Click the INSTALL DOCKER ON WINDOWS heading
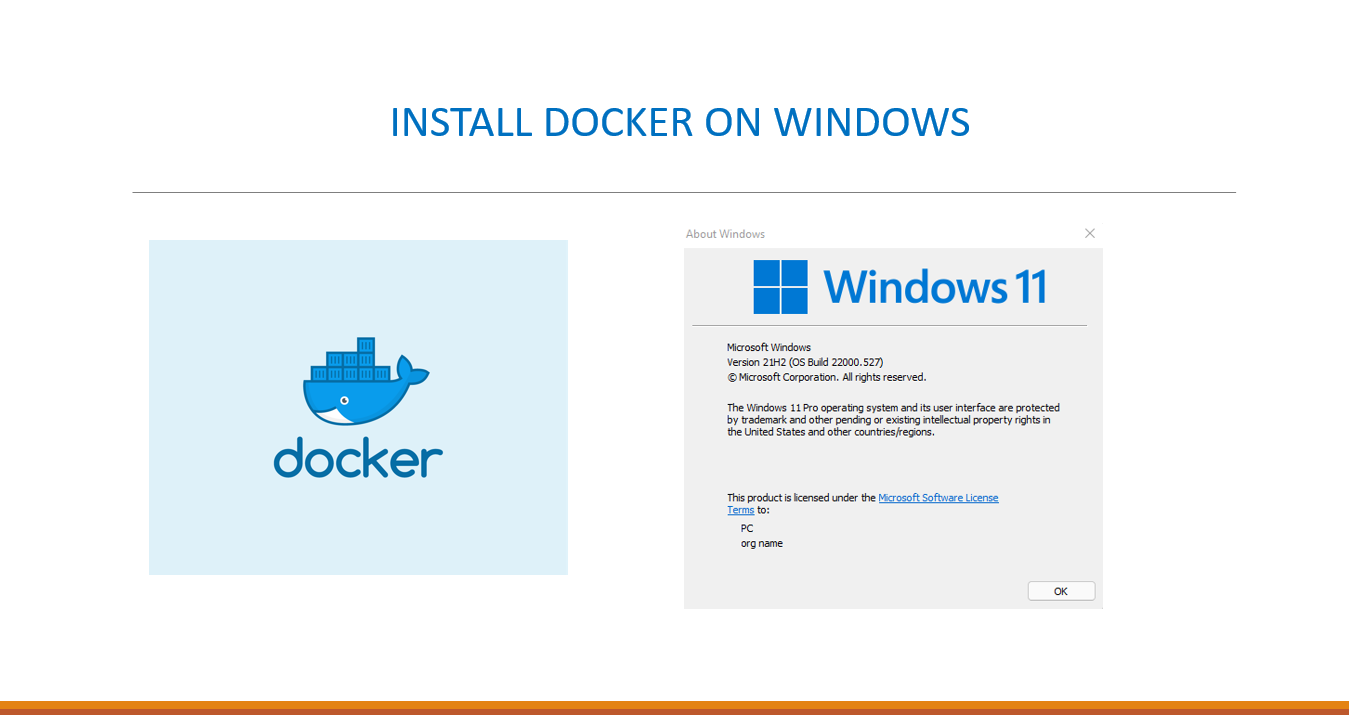Image resolution: width=1349 pixels, height=715 pixels. click(681, 122)
